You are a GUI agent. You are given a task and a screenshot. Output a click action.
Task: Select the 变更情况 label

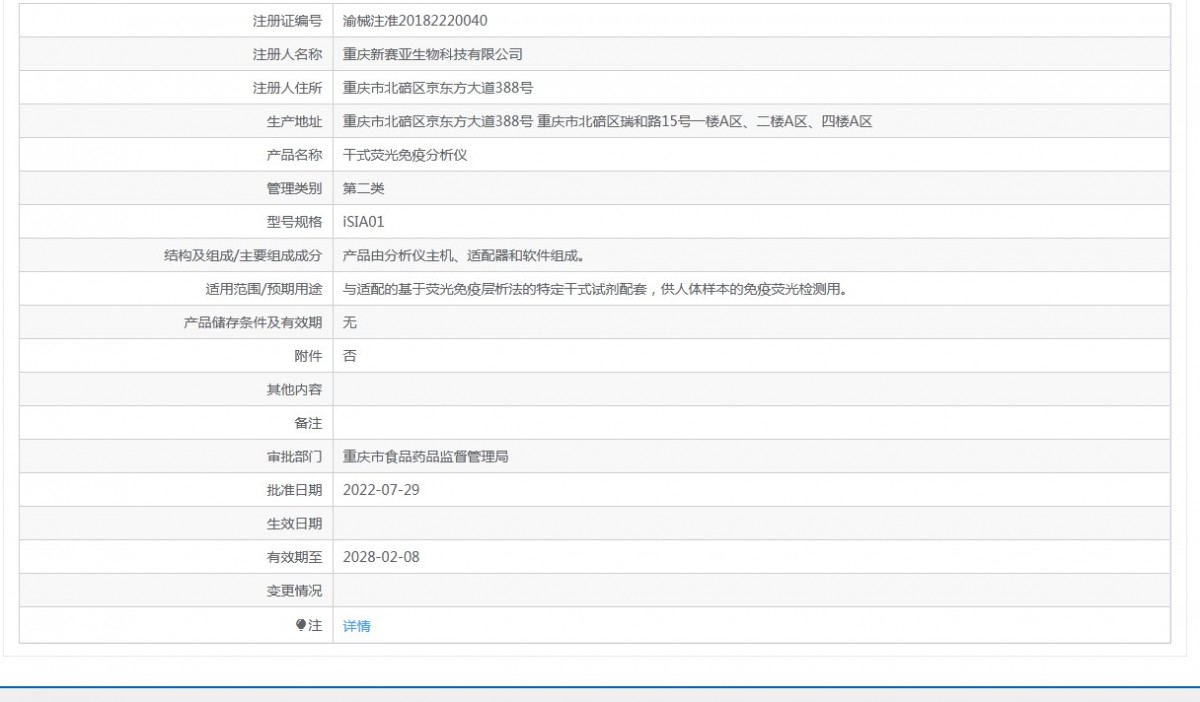coord(294,591)
